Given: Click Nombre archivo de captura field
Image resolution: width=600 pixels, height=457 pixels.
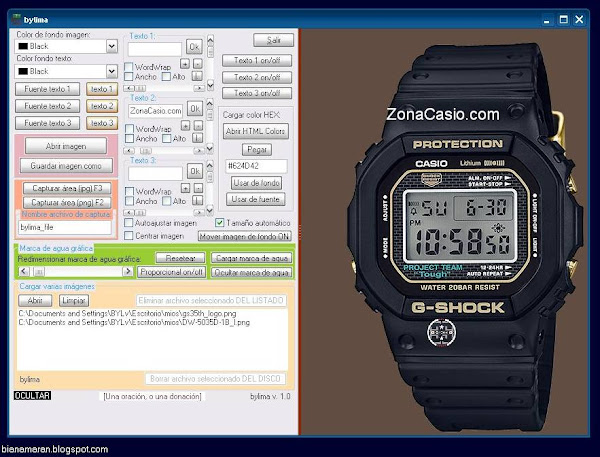Looking at the screenshot, I should click(65, 227).
